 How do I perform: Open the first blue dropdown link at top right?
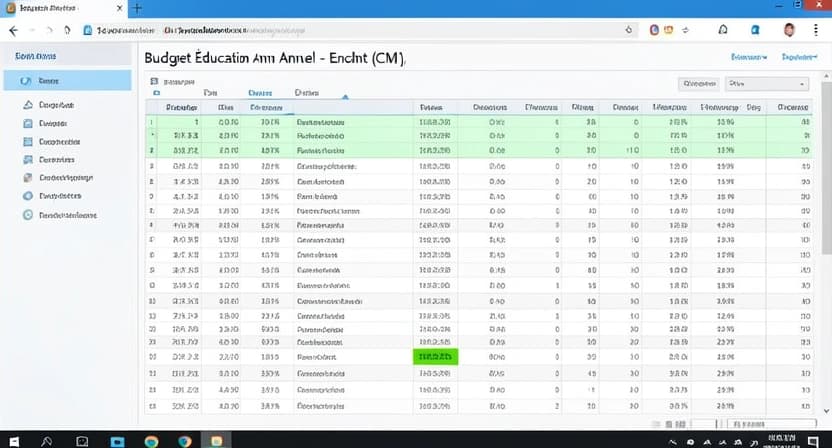749,57
